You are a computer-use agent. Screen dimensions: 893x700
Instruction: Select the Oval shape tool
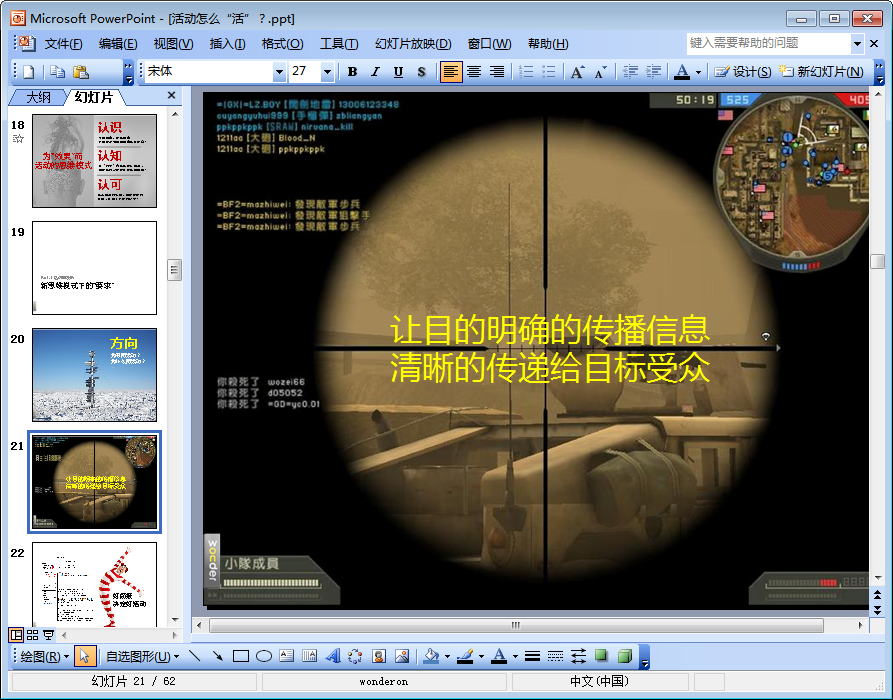(x=264, y=656)
